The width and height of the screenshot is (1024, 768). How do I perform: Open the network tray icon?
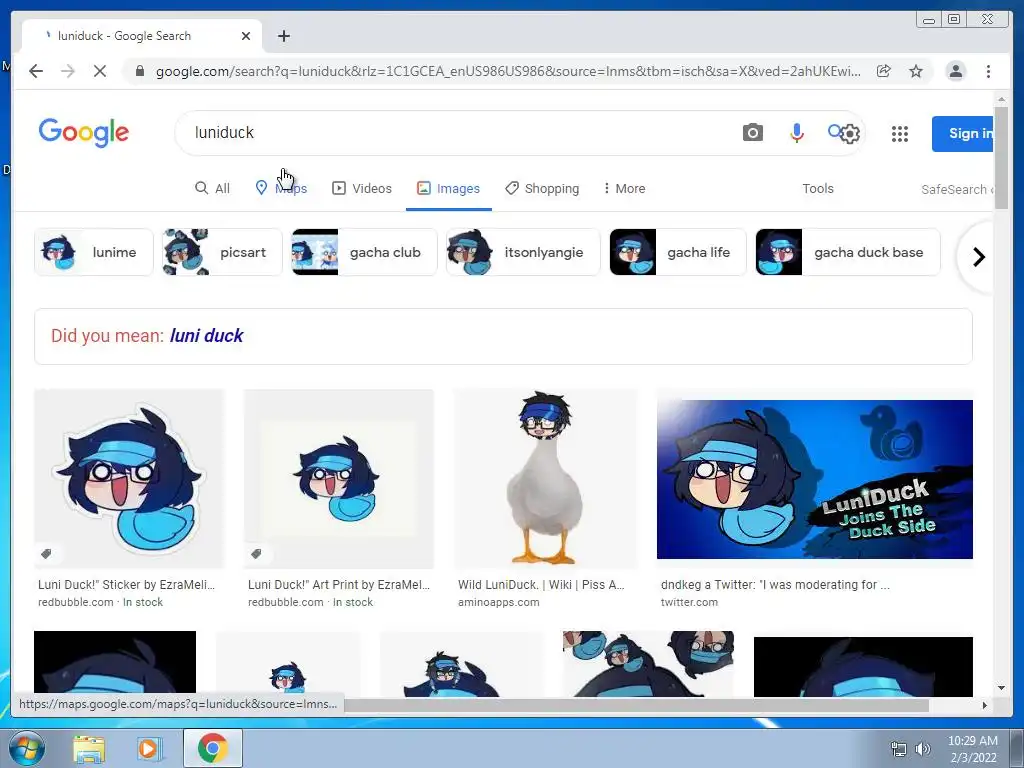[899, 749]
